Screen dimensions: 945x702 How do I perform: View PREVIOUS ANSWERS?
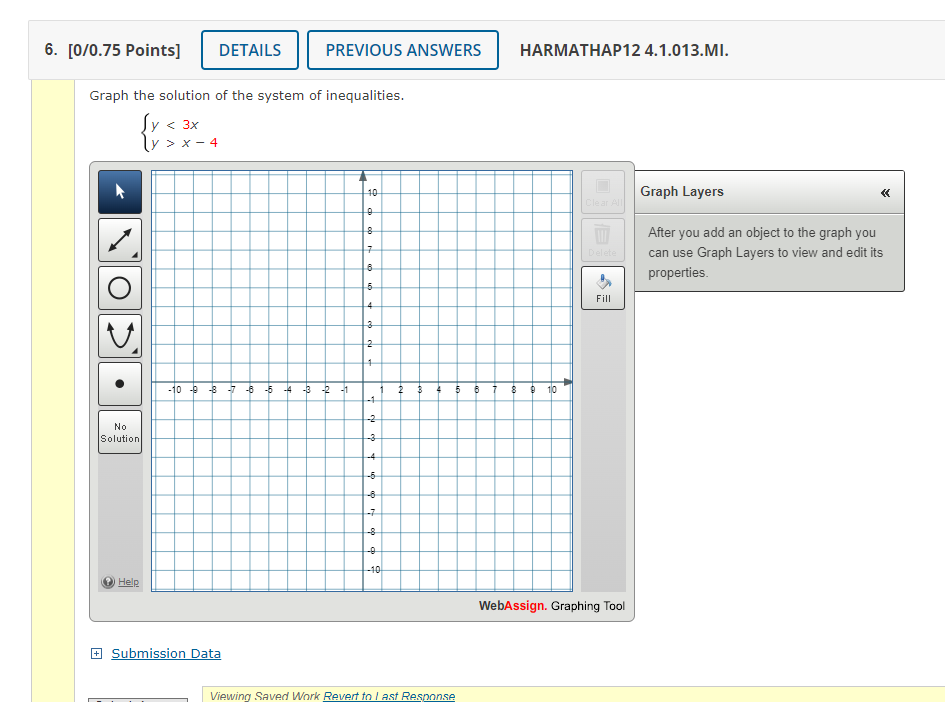tap(403, 49)
